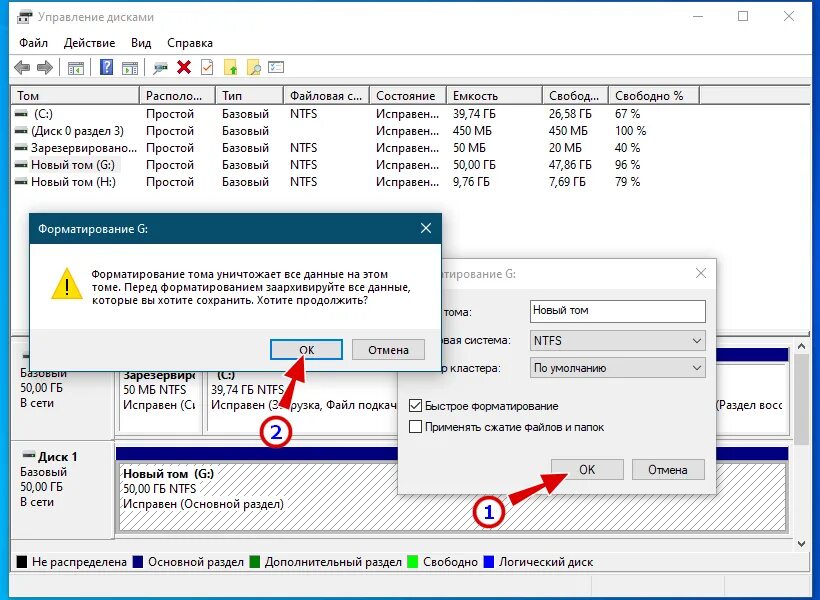Open Help via the blue question mark icon
Viewport: 820px width, 600px height.
[x=106, y=67]
